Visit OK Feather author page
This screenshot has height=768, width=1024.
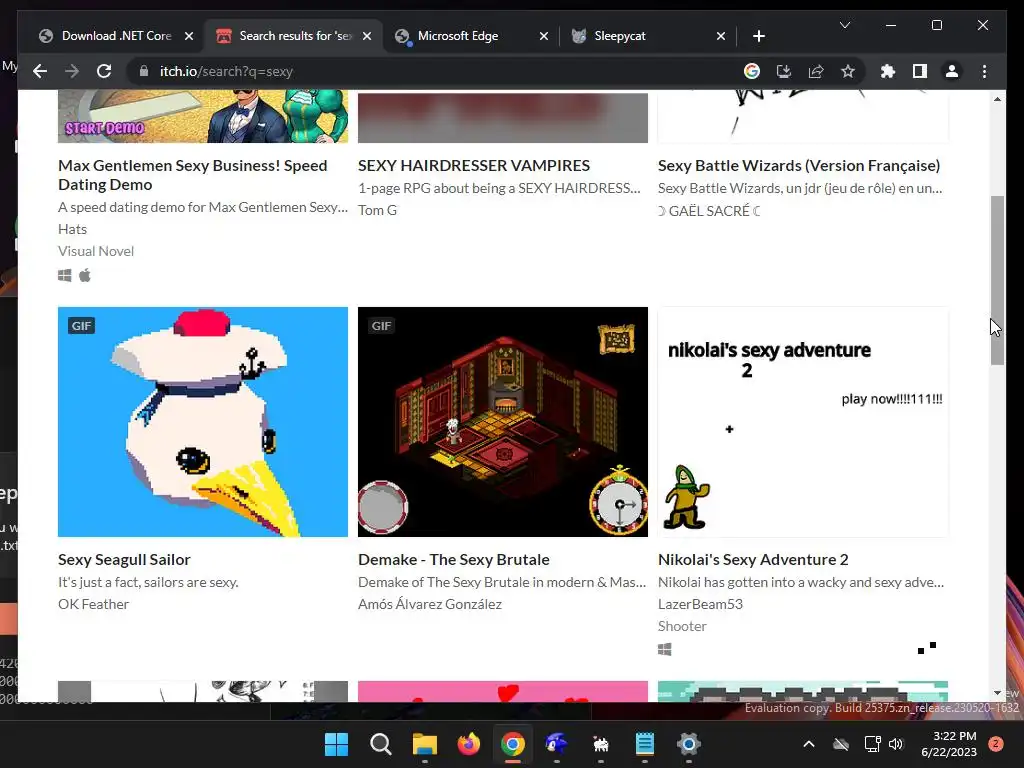click(93, 604)
